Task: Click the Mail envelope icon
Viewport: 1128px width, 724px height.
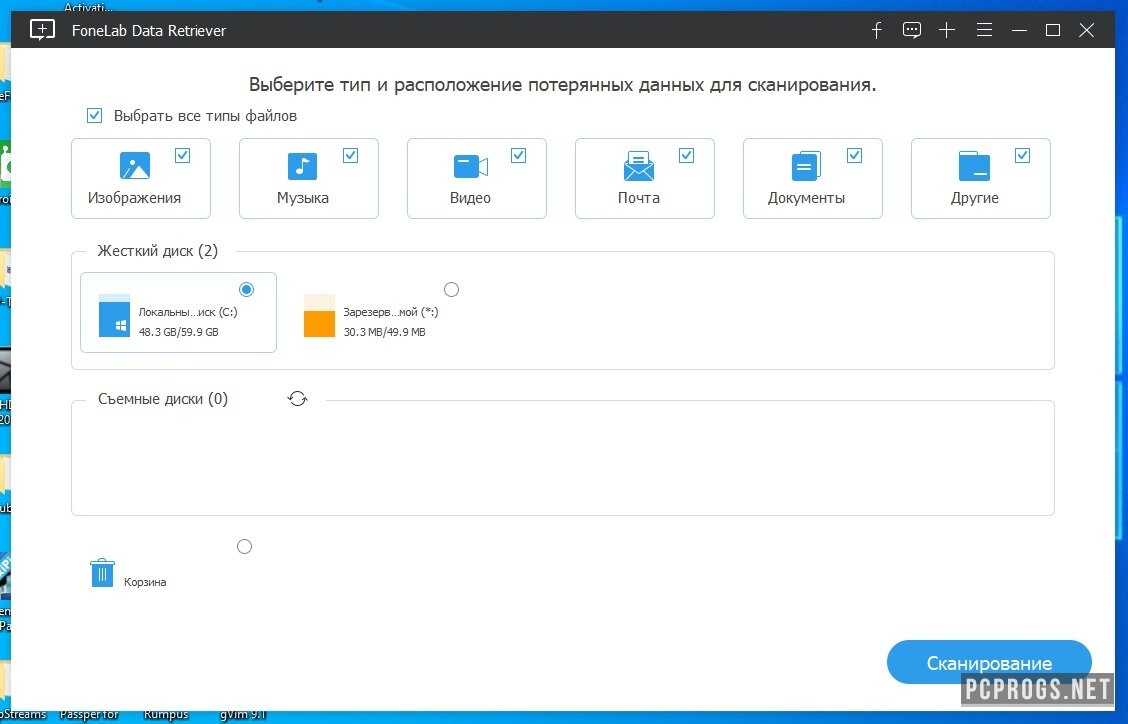Action: click(638, 166)
